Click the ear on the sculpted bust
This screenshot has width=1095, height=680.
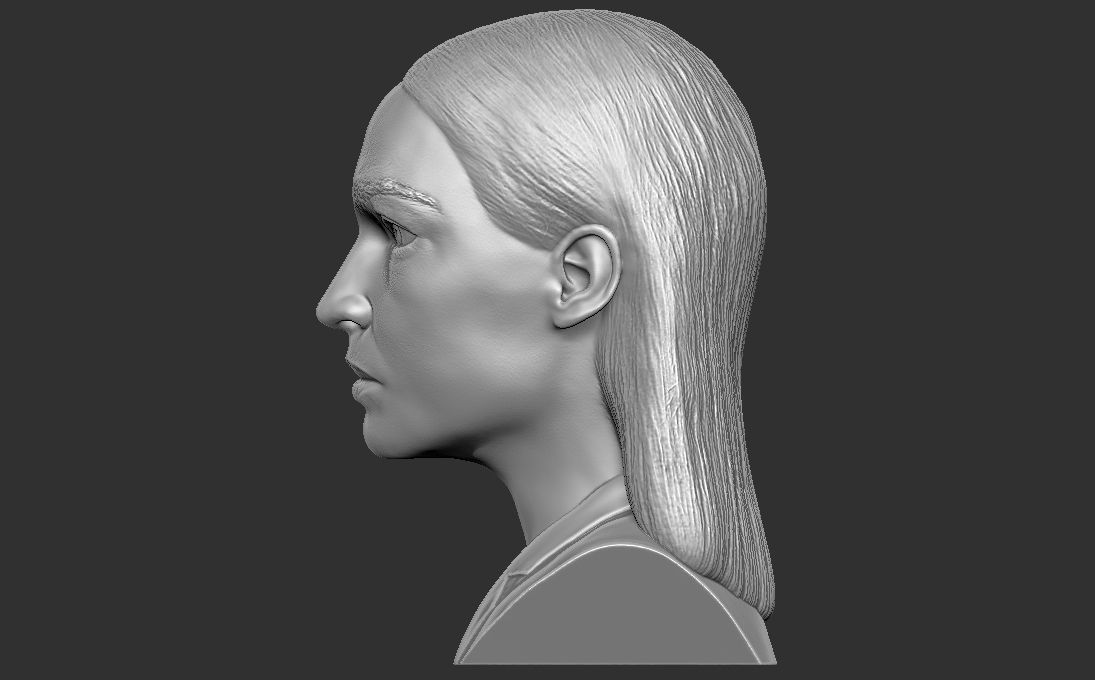[585, 276]
